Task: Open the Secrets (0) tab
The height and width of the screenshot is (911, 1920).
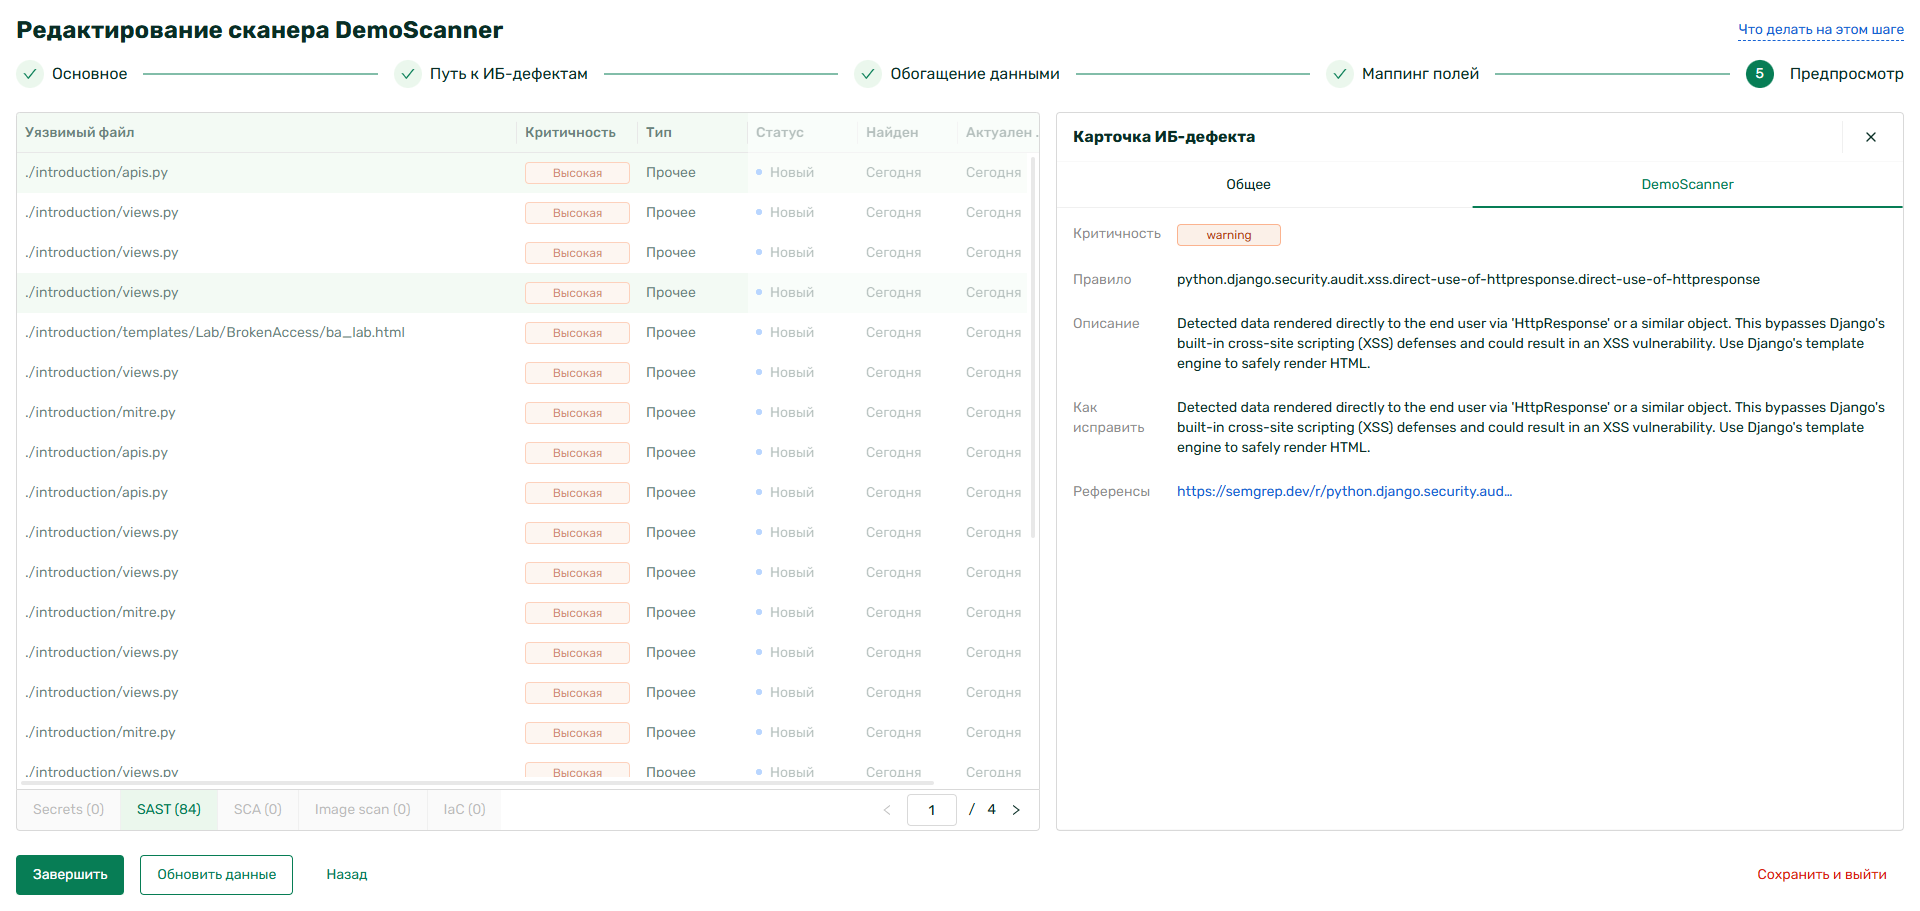Action: click(x=68, y=810)
